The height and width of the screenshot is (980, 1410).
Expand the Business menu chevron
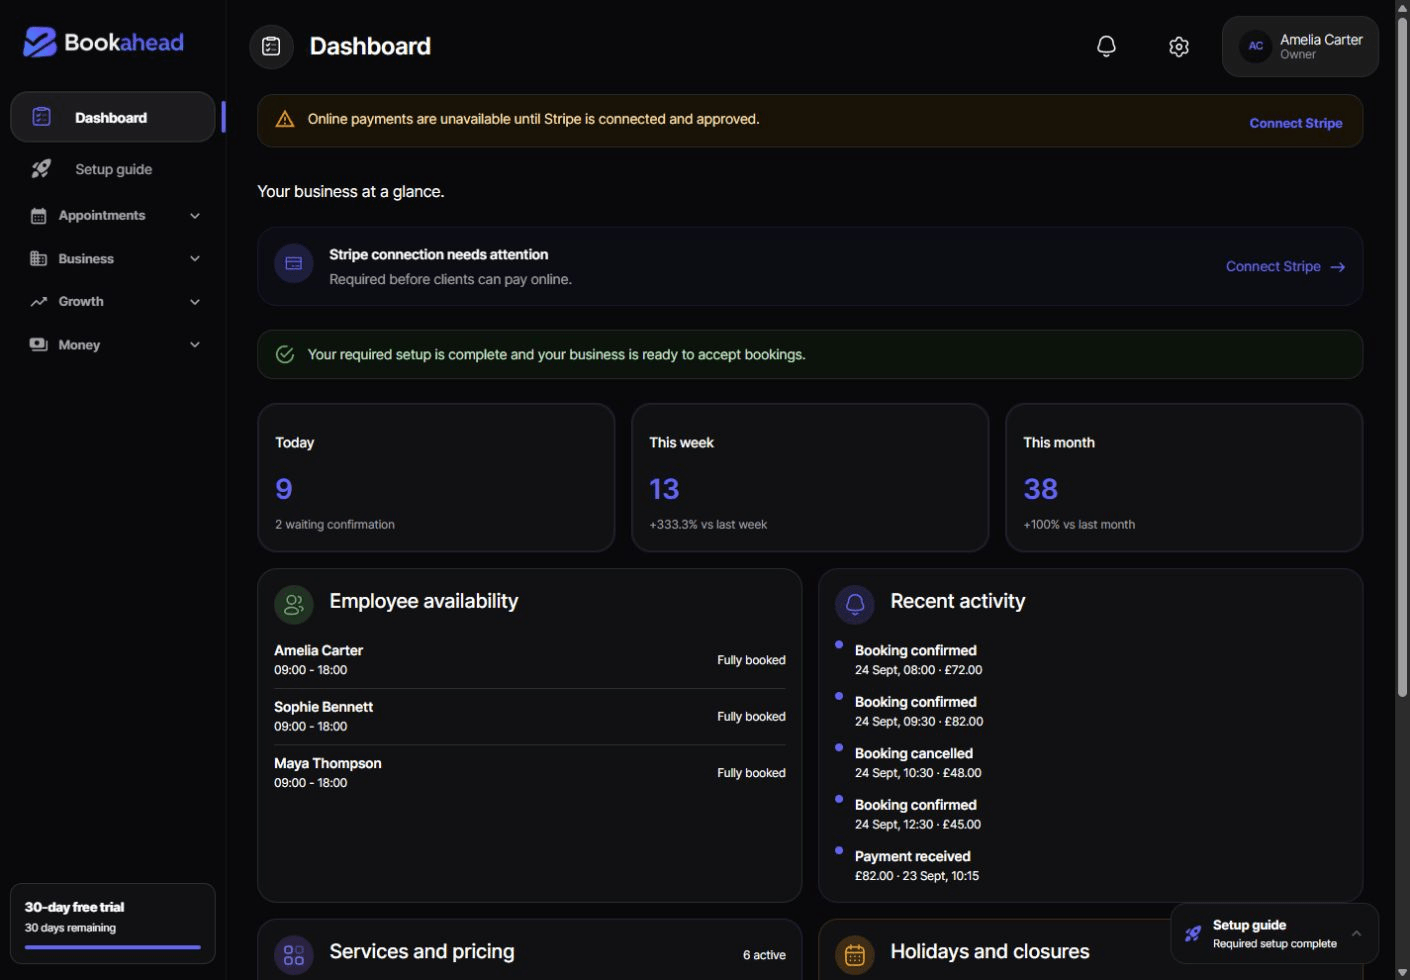click(195, 259)
